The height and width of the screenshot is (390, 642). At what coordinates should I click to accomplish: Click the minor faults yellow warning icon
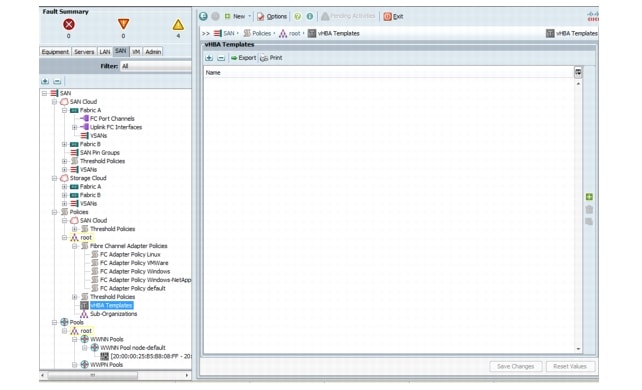(x=178, y=25)
